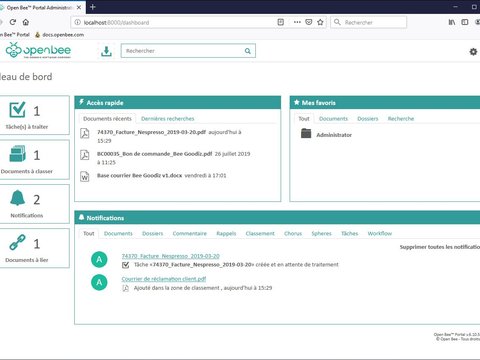The image size is (480, 360).
Task: Open Courrier de réclamation client.pdf link
Action: [x=164, y=279]
